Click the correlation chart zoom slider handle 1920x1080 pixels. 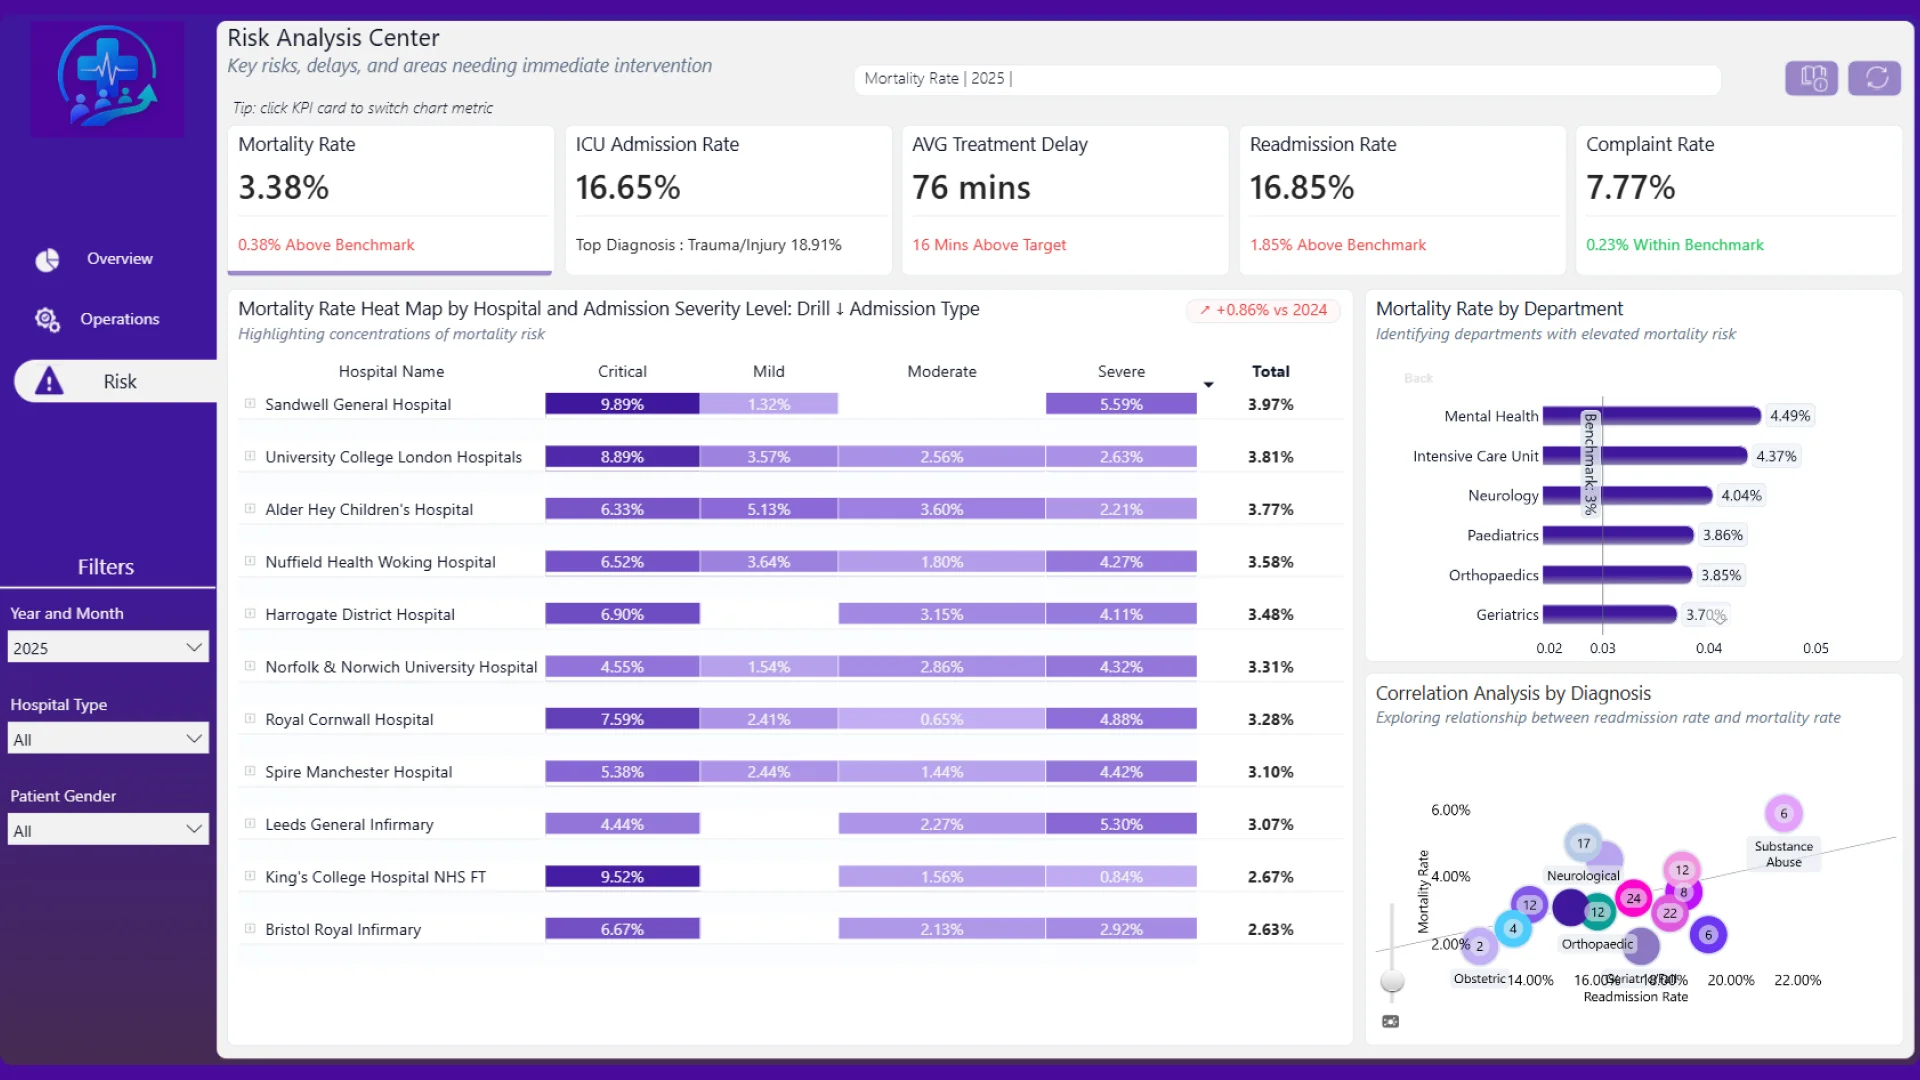click(1392, 981)
